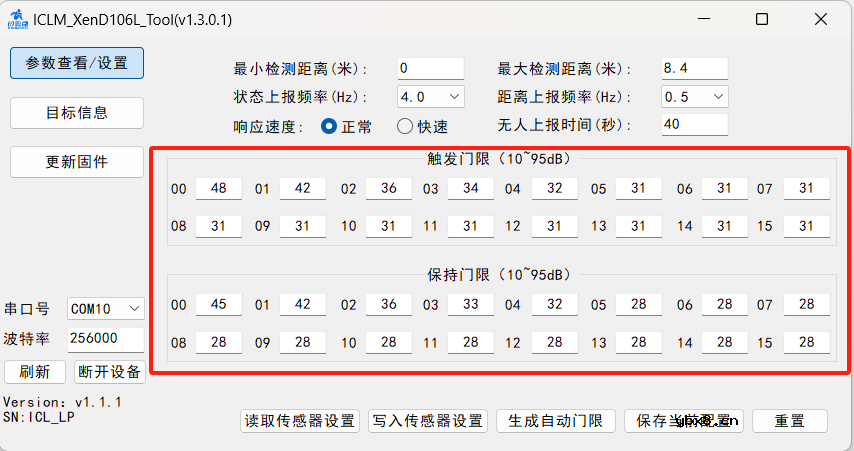Click 触发门限 gate 12 field

(x=555, y=227)
